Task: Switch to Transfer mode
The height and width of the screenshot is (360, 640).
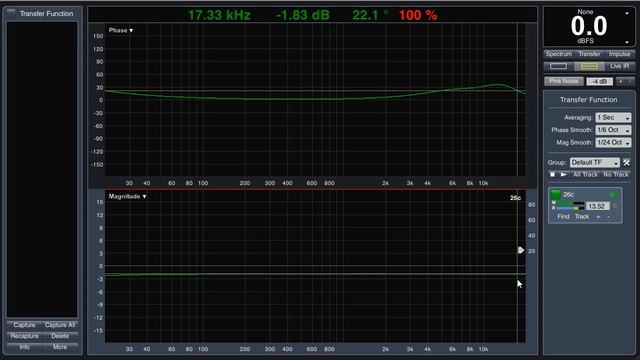Action: point(589,54)
